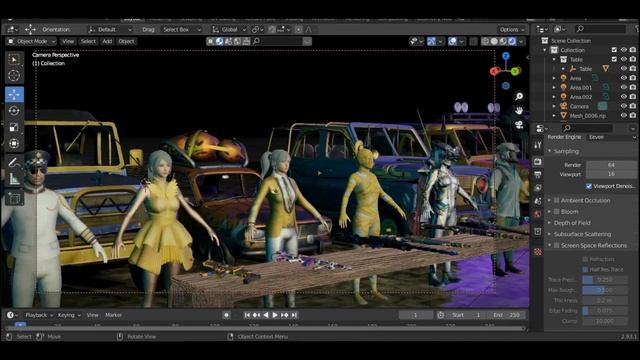This screenshot has height=360, width=640.
Task: Toggle Half Res Trace checkbox
Action: point(585,269)
